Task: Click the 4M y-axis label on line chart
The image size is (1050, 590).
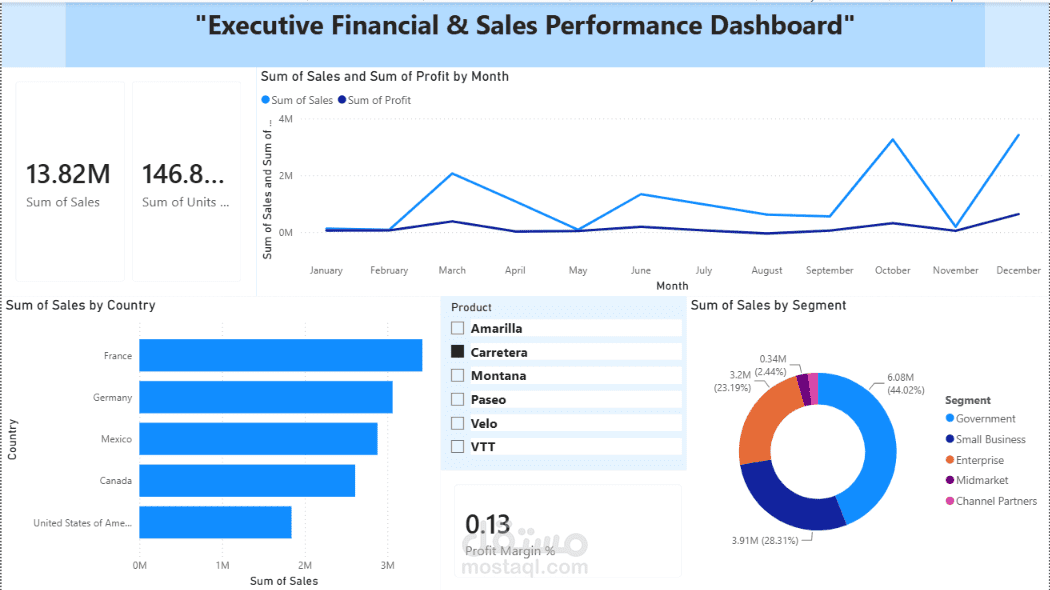Action: coord(285,119)
